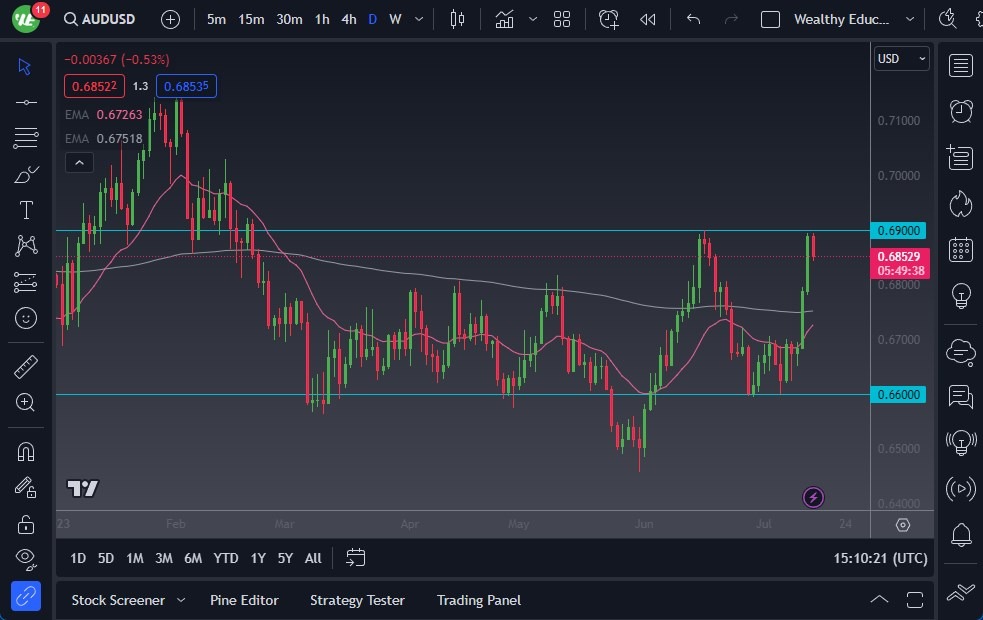Select the 4h timeframe button
The height and width of the screenshot is (620, 983).
tap(348, 19)
